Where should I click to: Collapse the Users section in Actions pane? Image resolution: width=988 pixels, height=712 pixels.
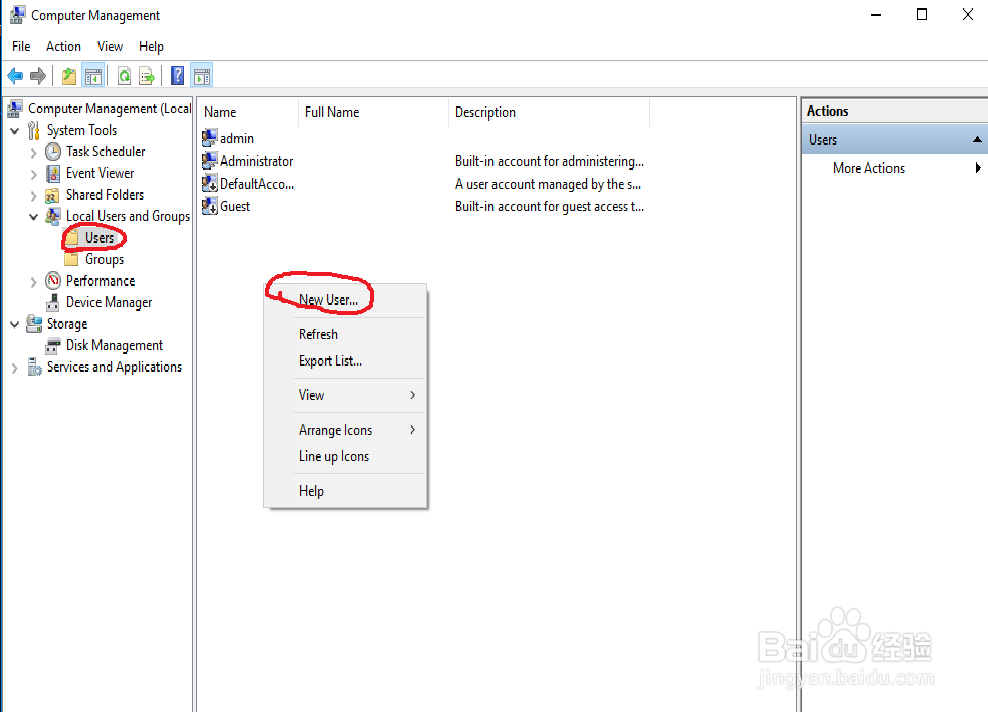point(977,139)
